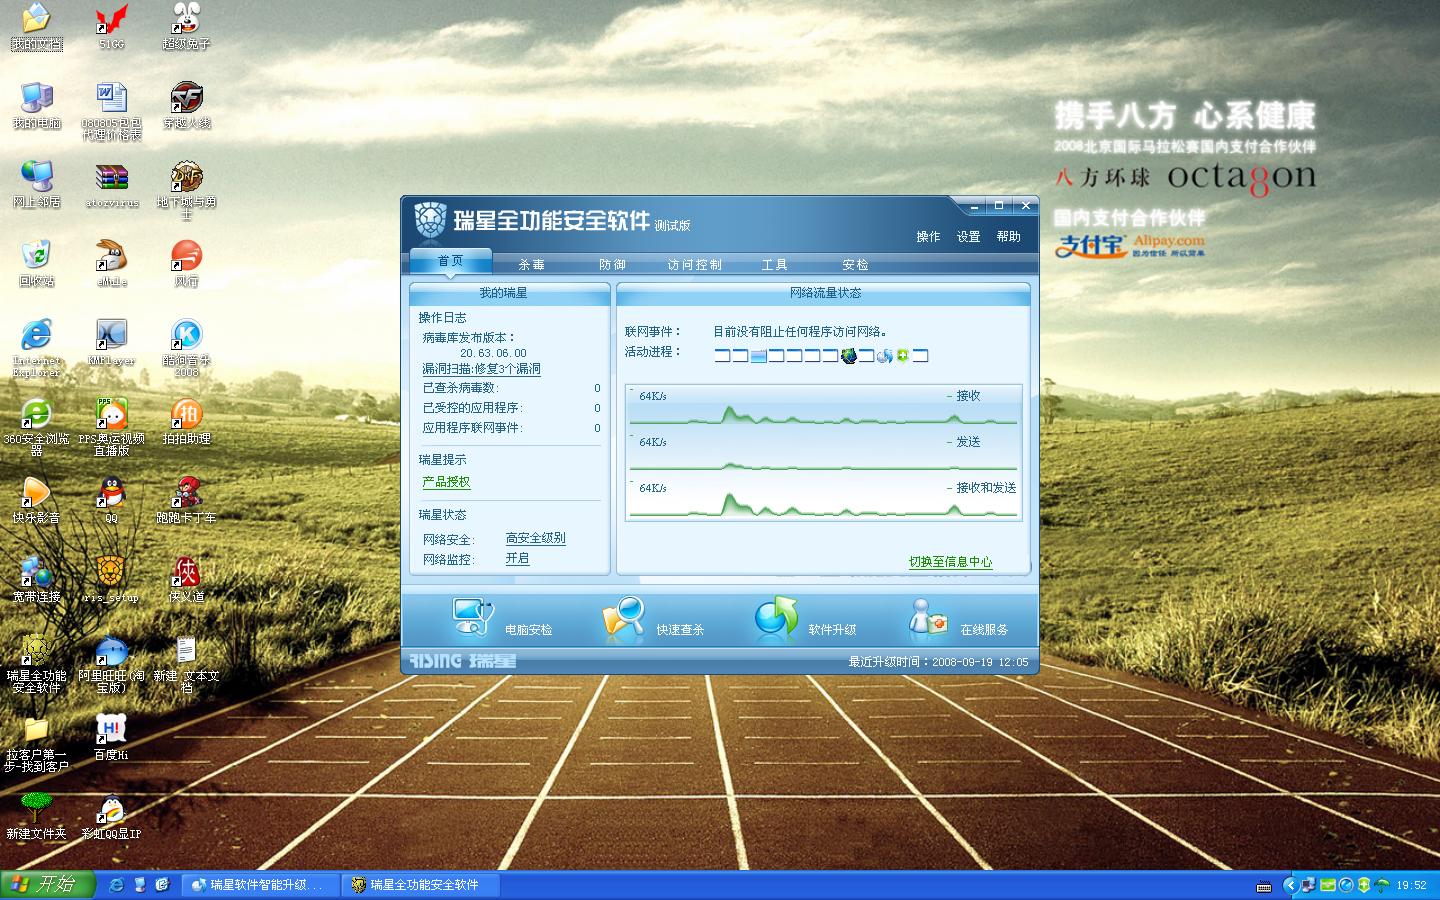
Task: Select the 新建文件夹 tree-icon folder
Action: pos(36,817)
